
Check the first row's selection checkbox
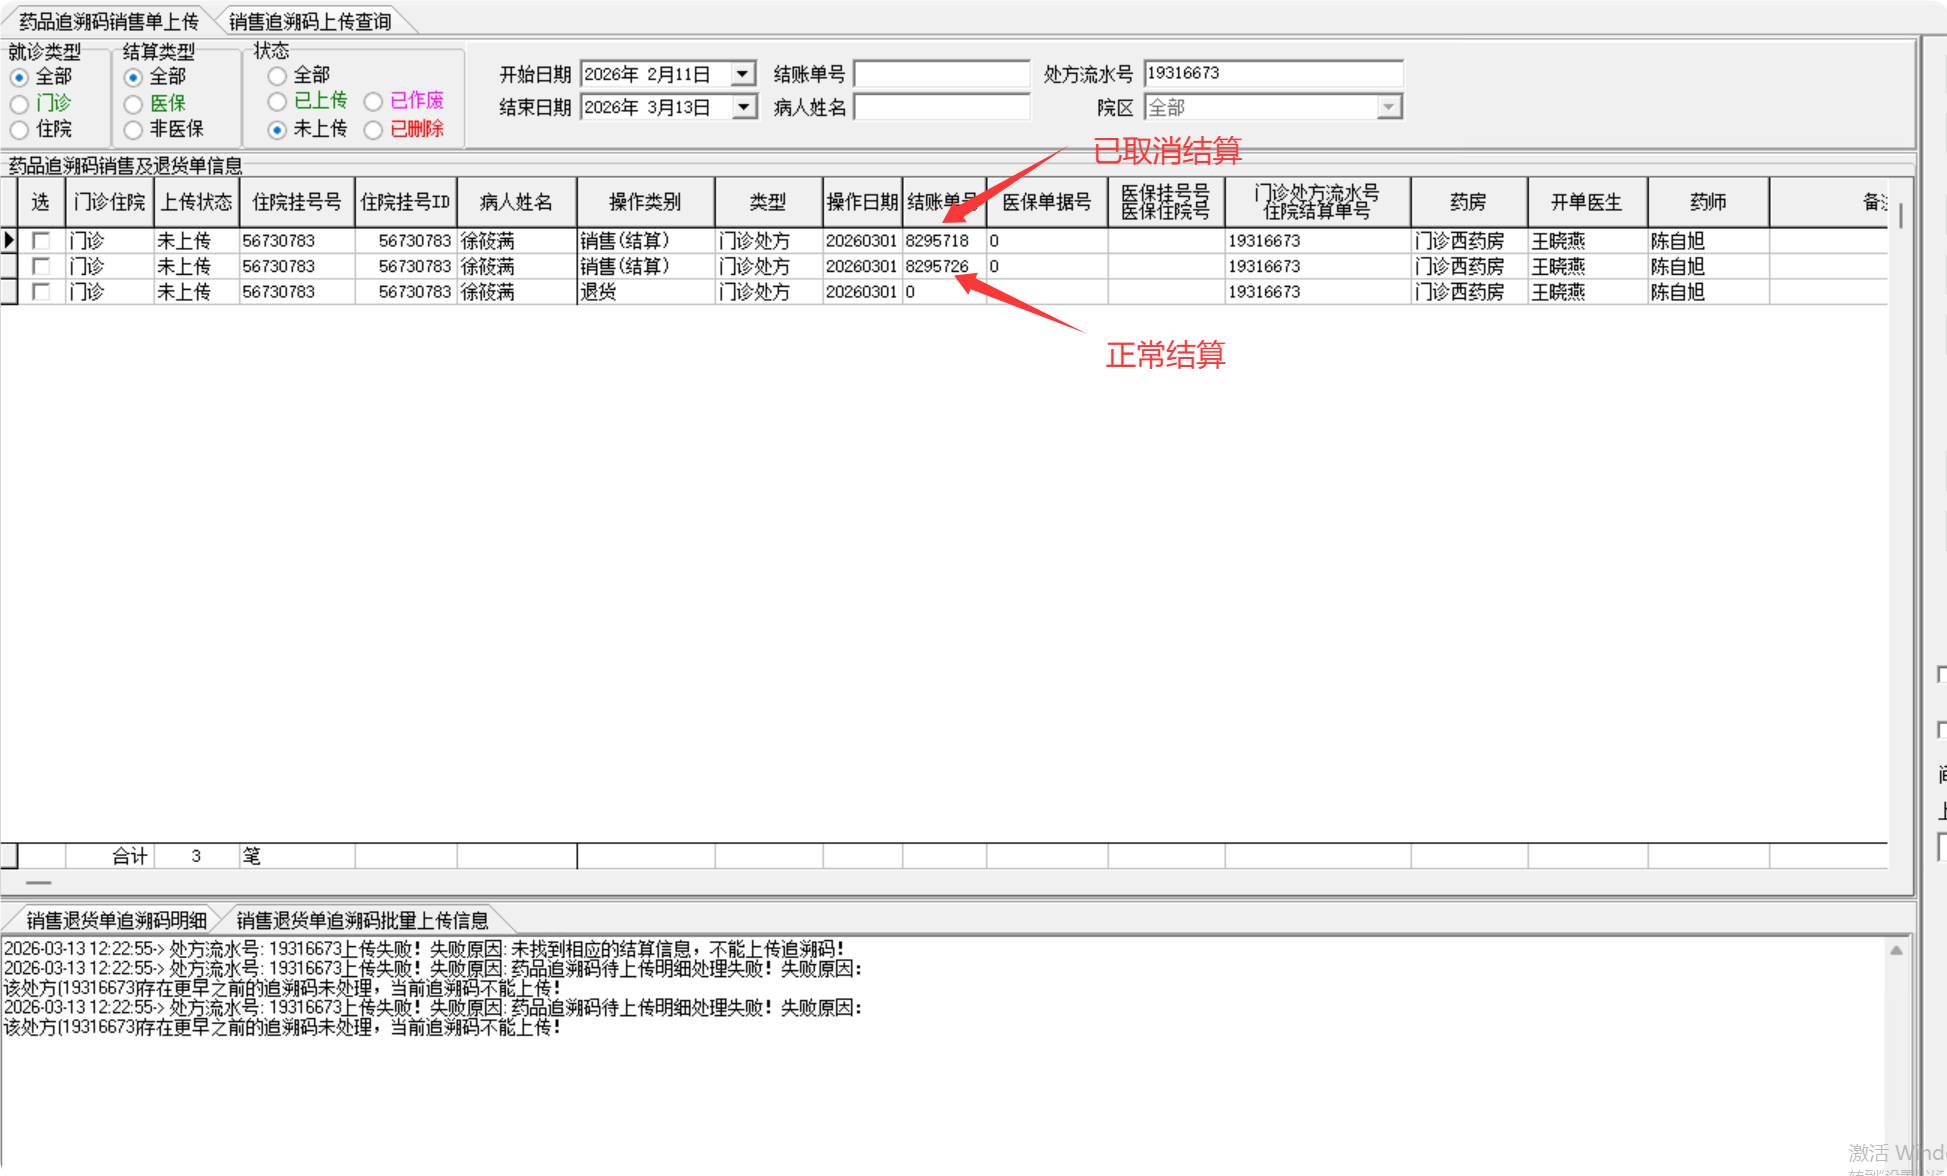pos(41,241)
